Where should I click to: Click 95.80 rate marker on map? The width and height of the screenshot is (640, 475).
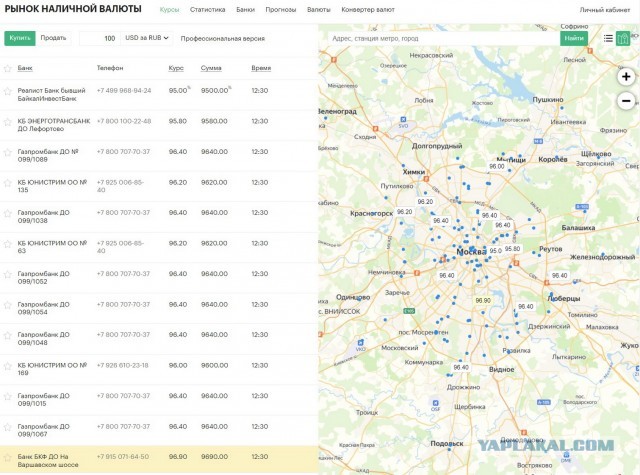[x=513, y=249]
